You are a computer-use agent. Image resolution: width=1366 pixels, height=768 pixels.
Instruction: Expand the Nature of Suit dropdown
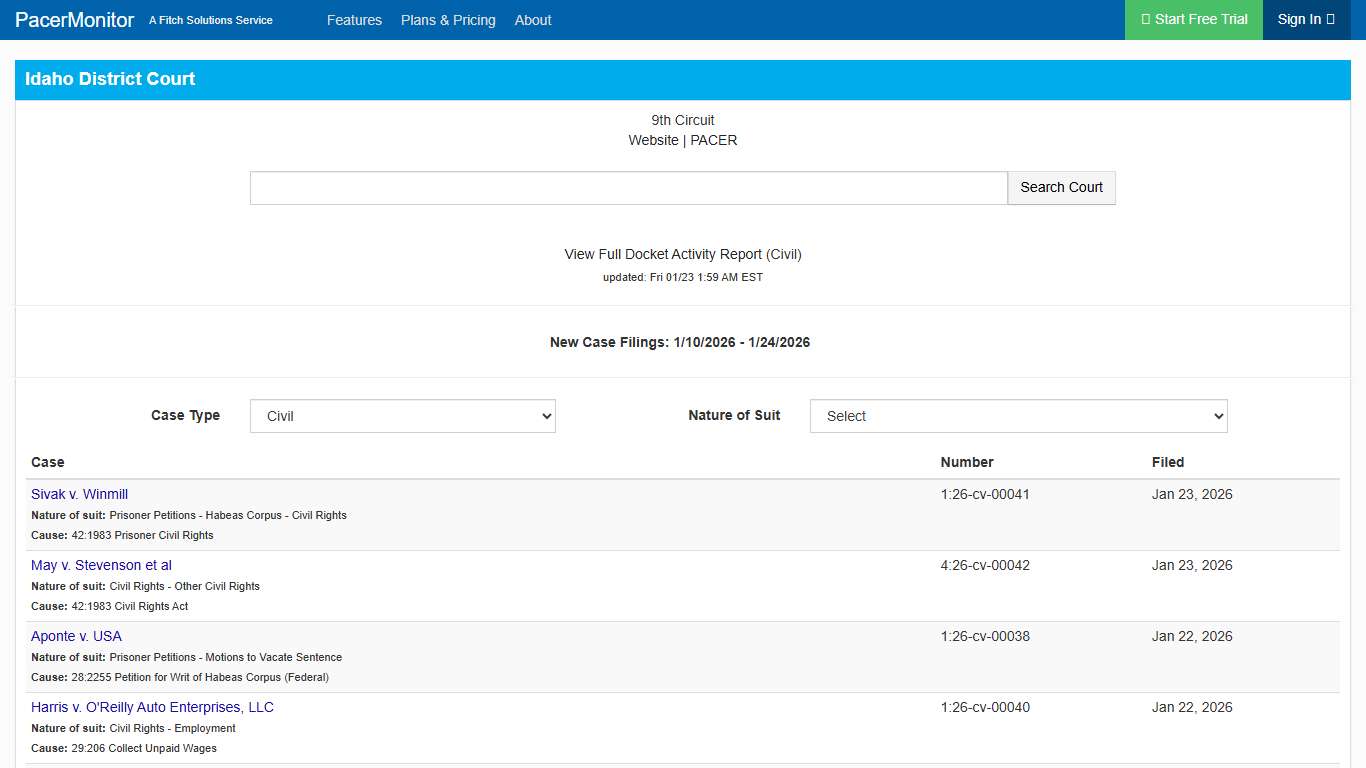coord(1018,416)
